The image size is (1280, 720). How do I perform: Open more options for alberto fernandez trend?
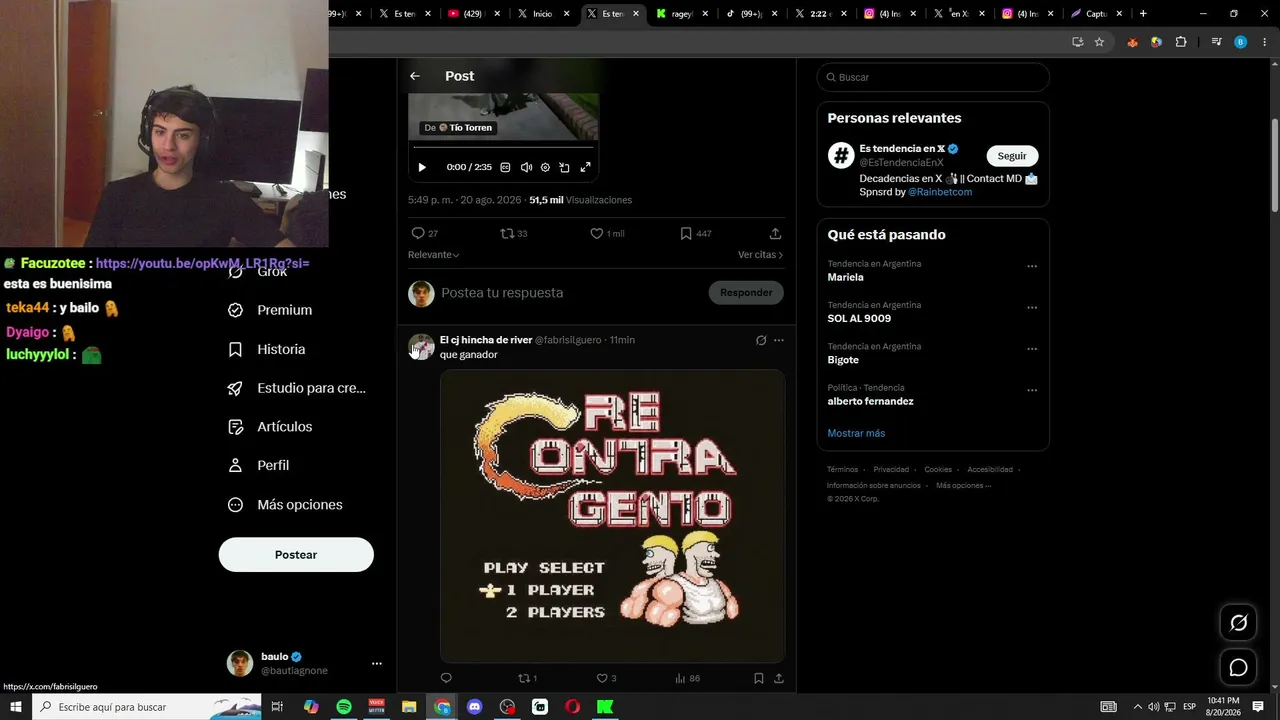1032,390
